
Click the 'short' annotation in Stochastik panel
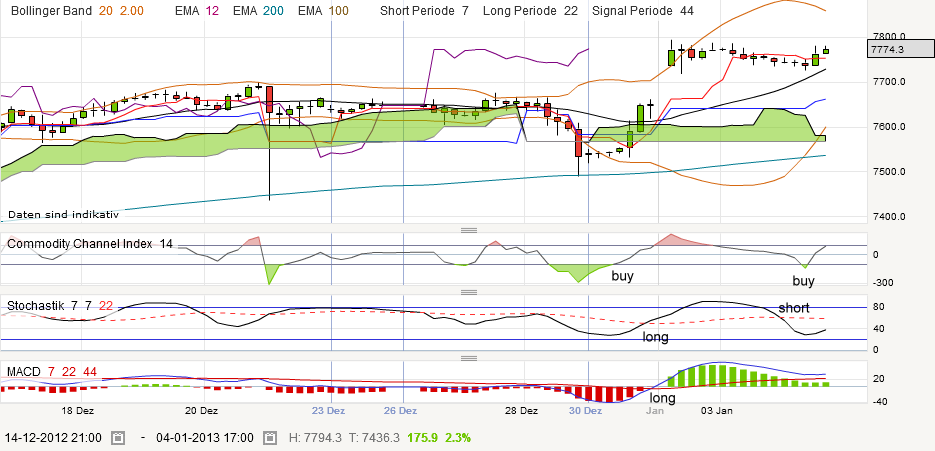[x=794, y=308]
